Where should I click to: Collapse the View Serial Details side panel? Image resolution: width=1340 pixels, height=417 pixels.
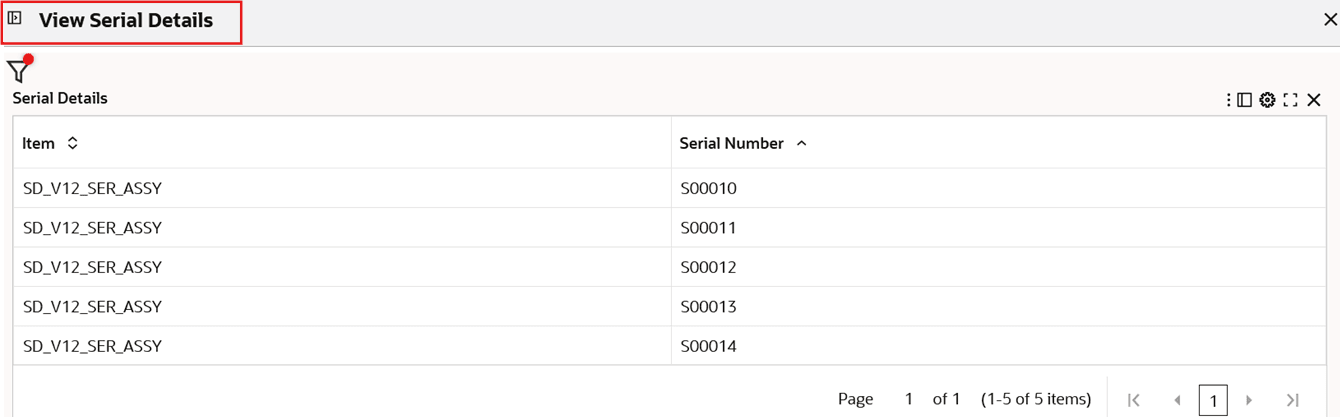click(x=15, y=18)
